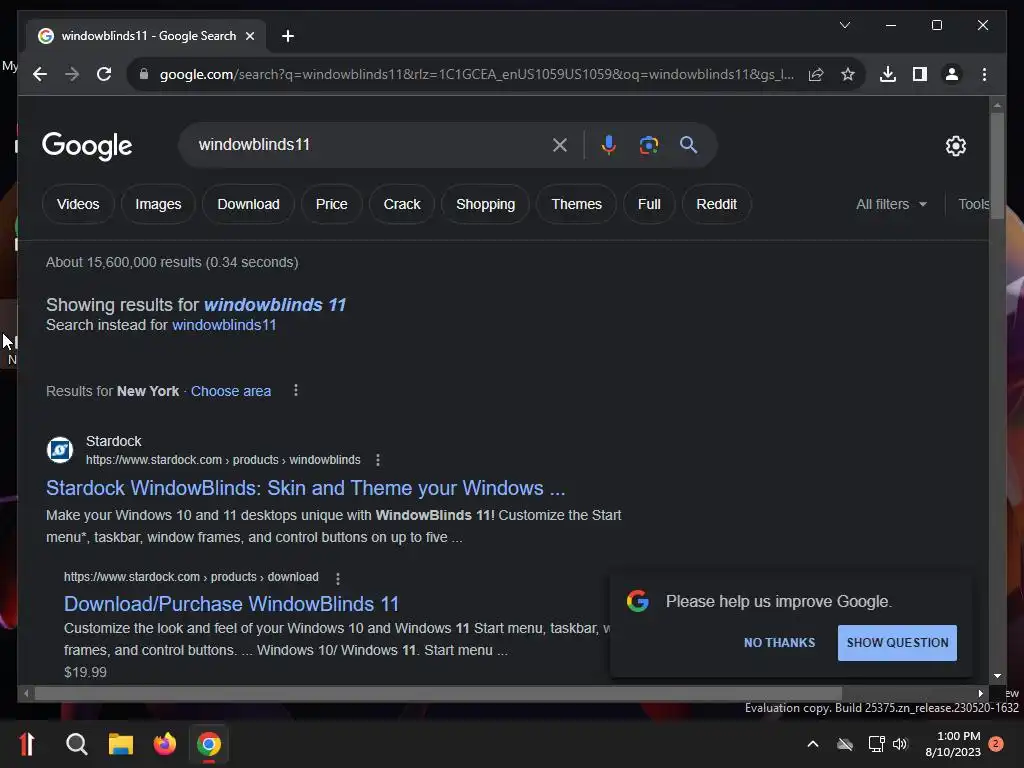Clear the search box text
Image resolution: width=1024 pixels, height=768 pixels.
click(x=560, y=145)
